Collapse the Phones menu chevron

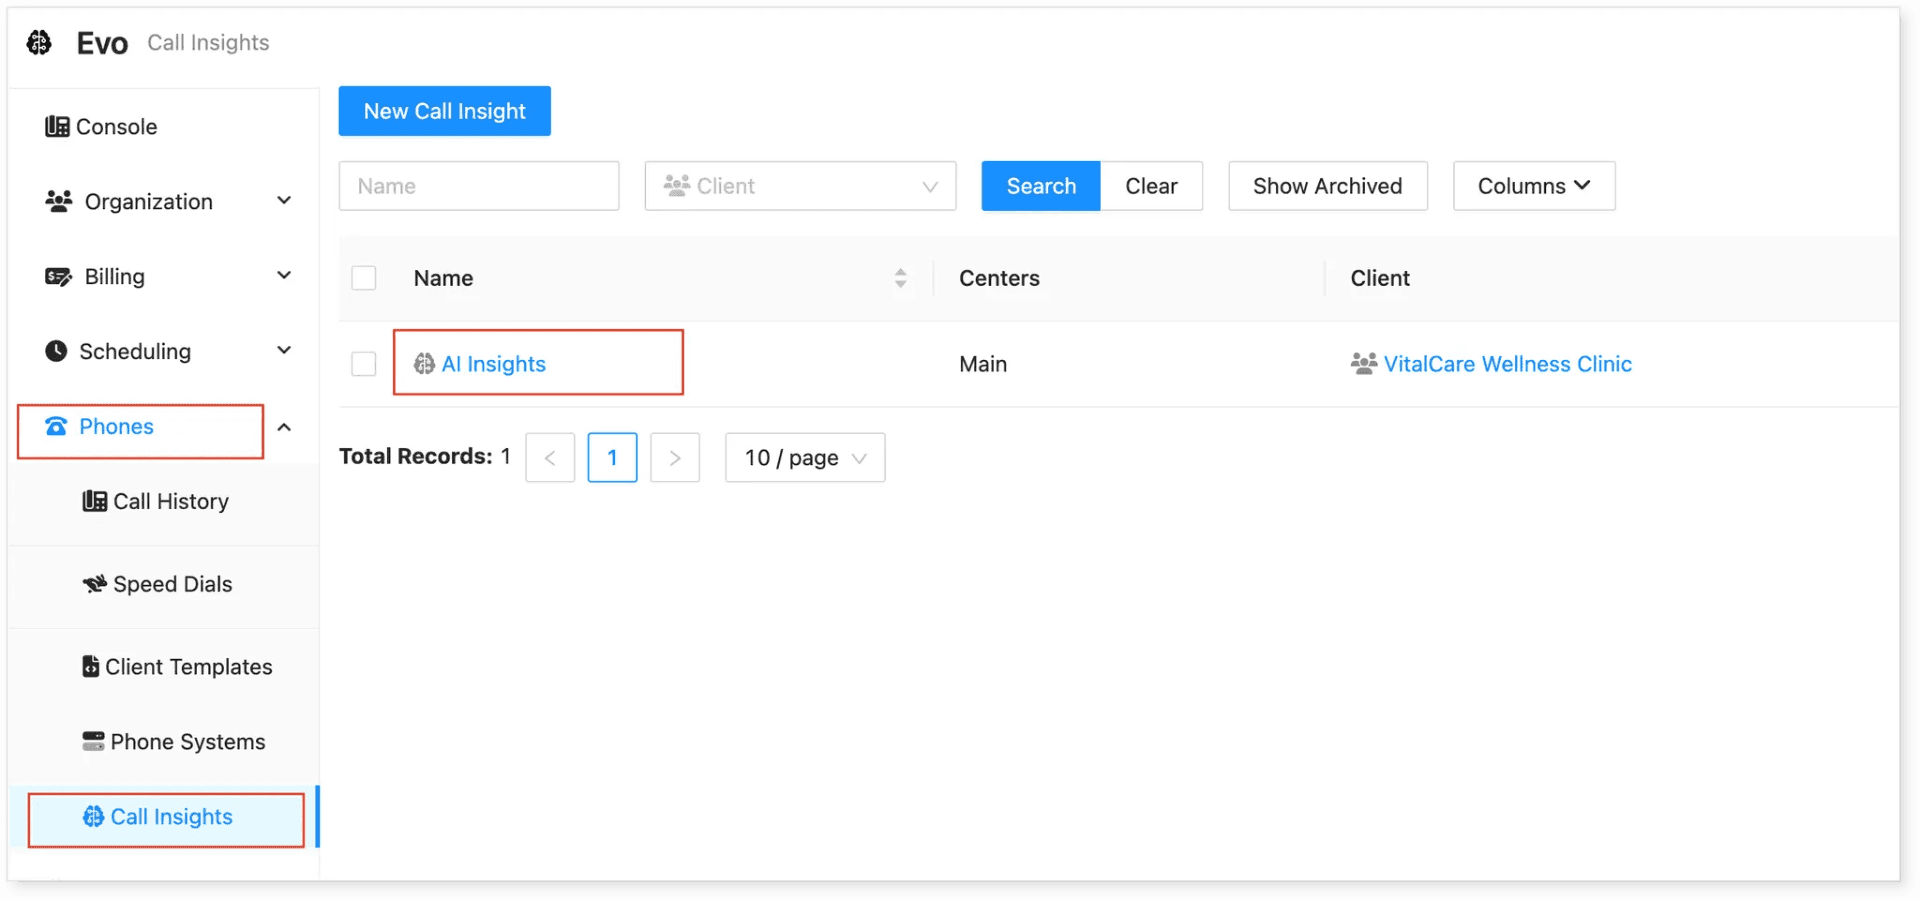tap(284, 427)
